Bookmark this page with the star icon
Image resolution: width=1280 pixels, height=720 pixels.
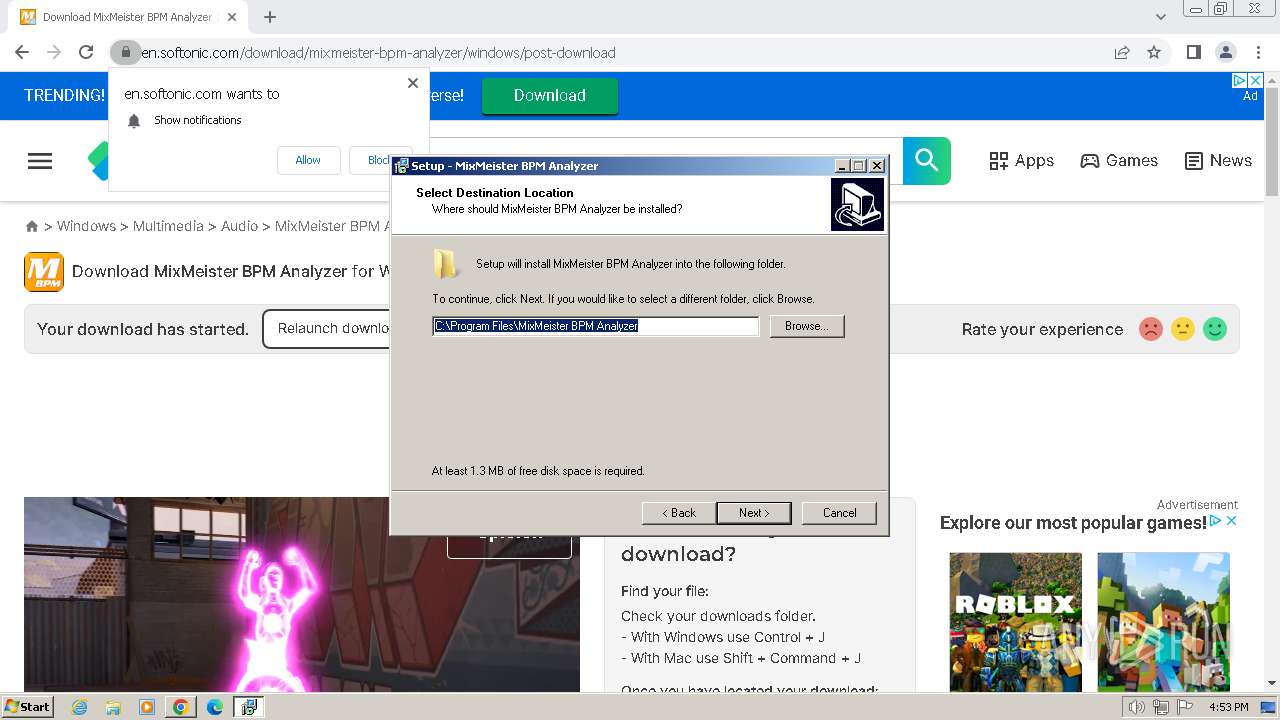coord(1154,52)
